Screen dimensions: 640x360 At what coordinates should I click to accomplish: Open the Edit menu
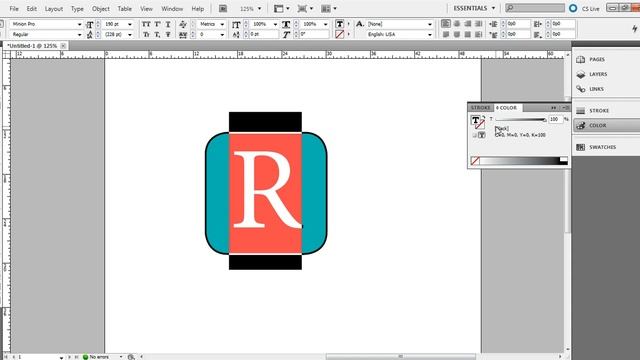pyautogui.click(x=31, y=9)
